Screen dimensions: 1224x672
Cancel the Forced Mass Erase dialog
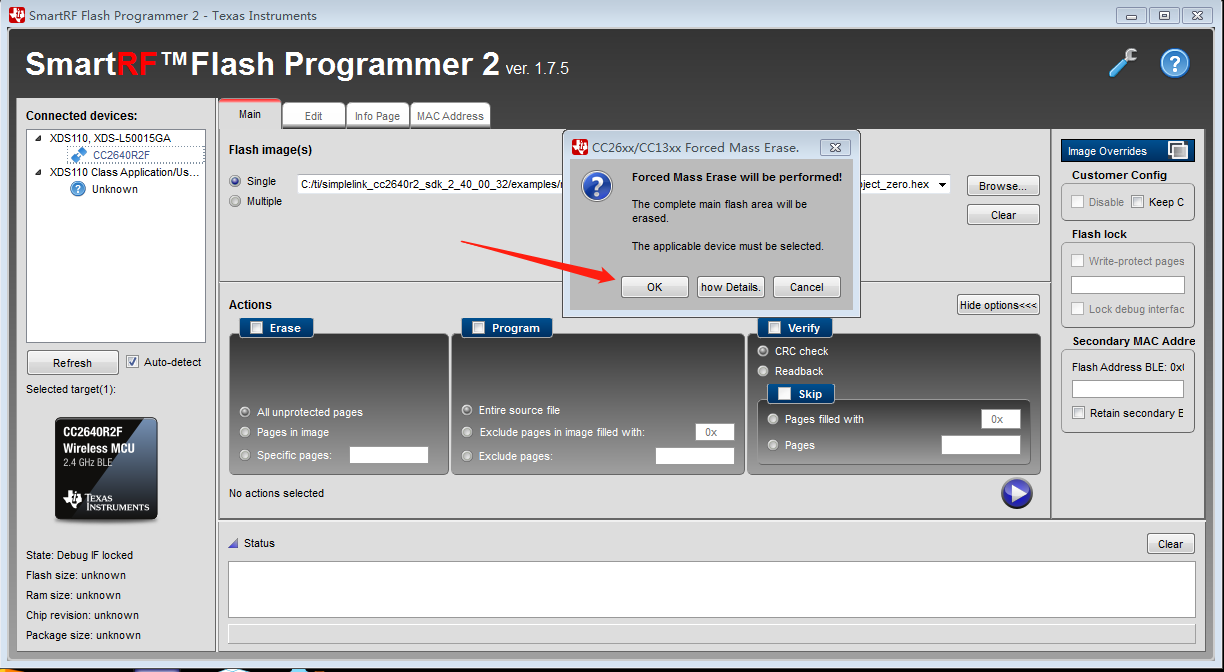tap(807, 287)
